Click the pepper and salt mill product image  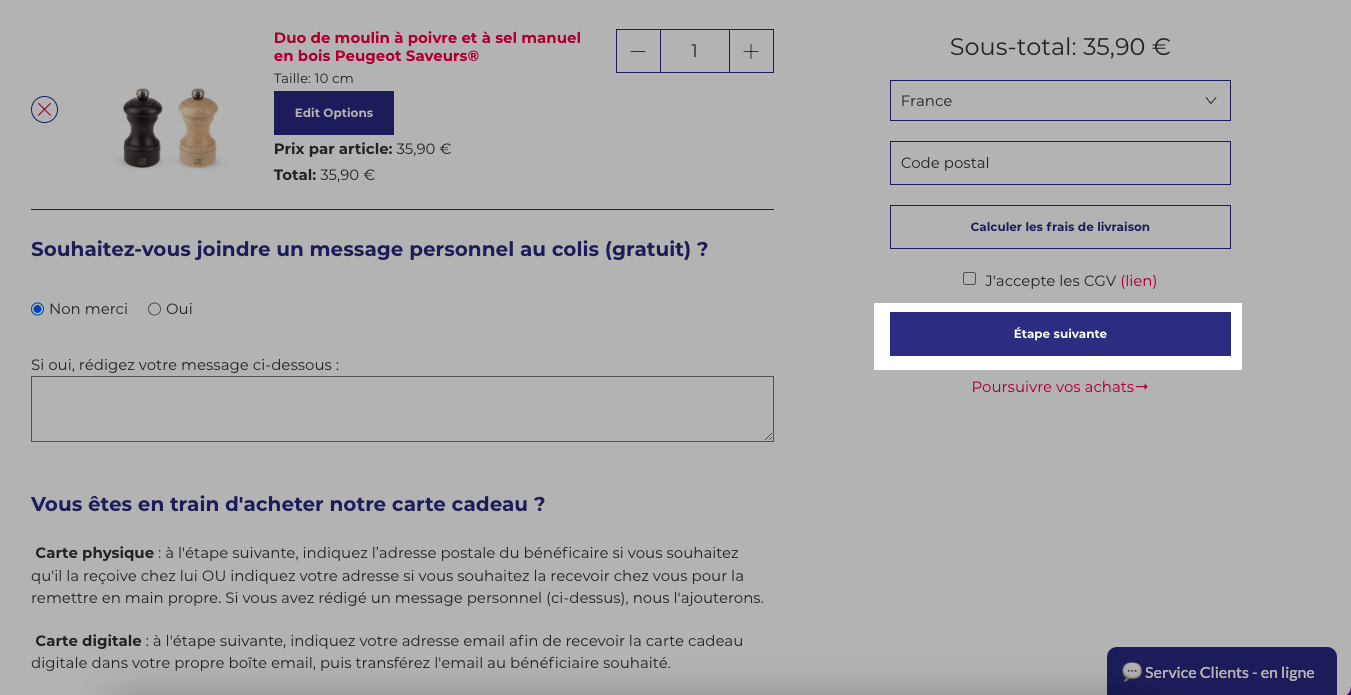[170, 128]
